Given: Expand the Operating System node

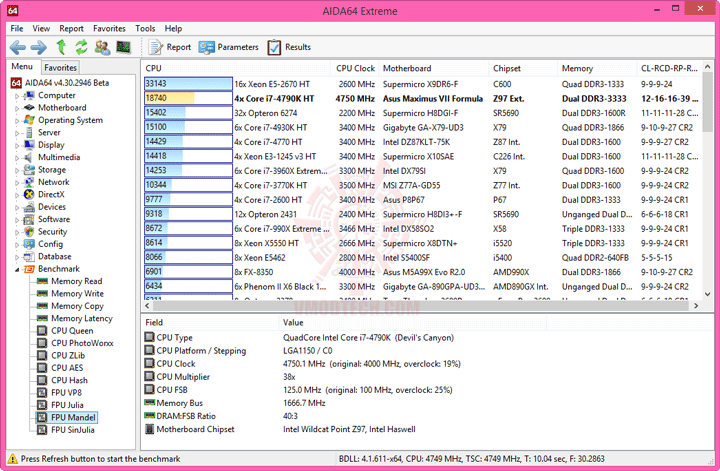Looking at the screenshot, I should click(17, 121).
